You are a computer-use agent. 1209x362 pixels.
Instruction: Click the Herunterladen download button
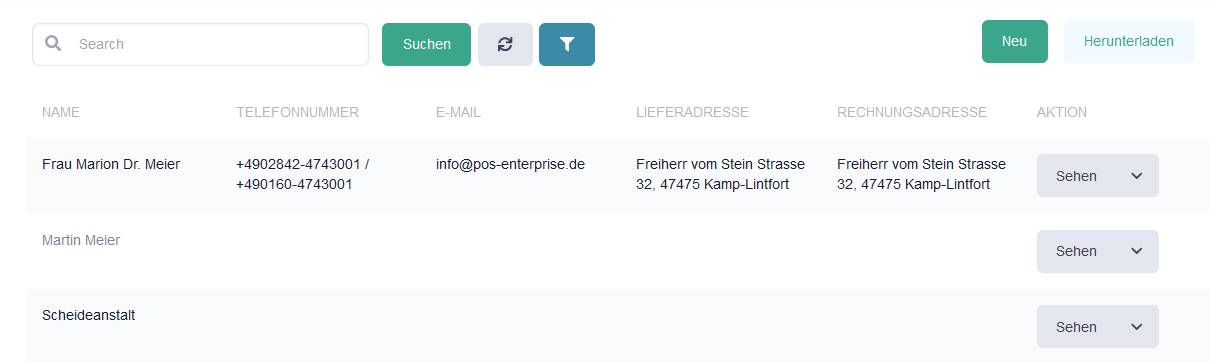pyautogui.click(x=1129, y=41)
